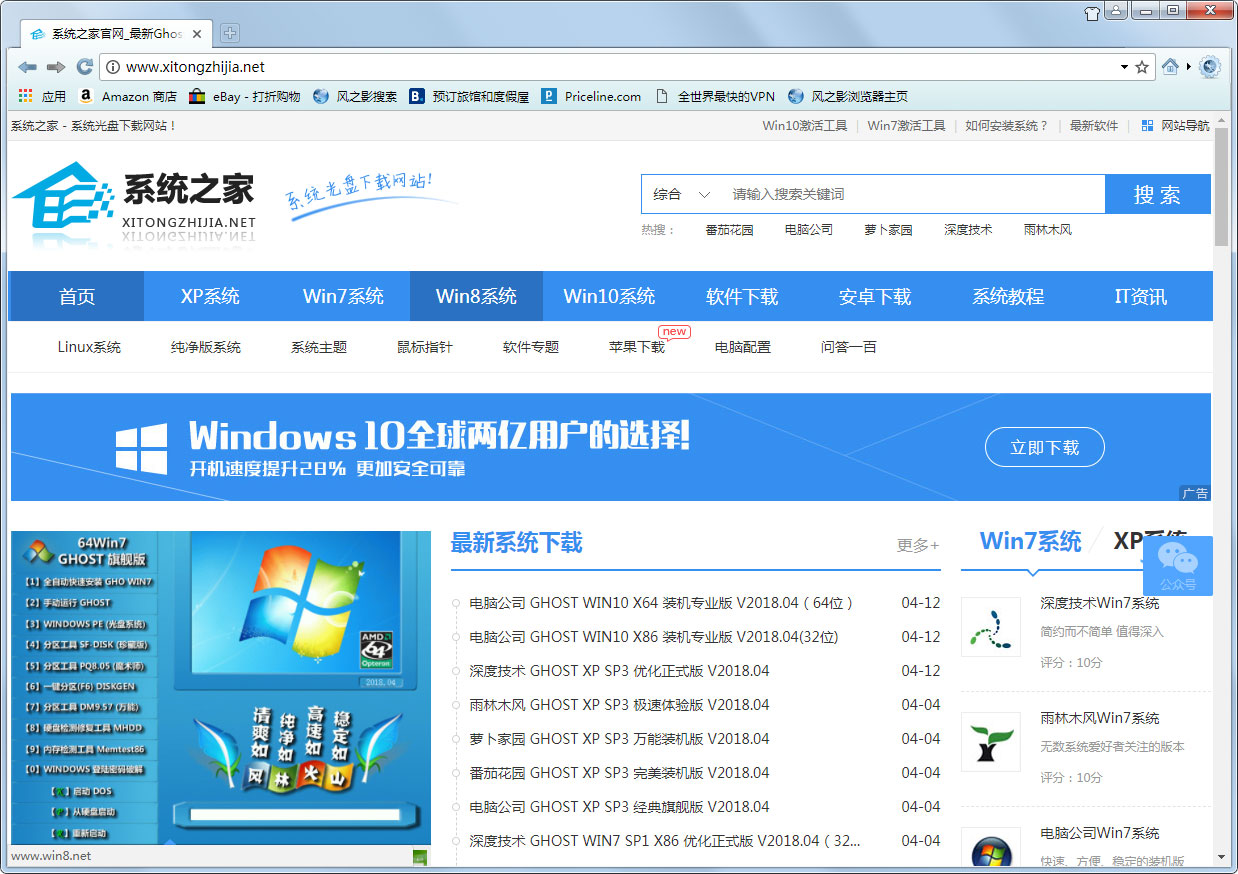Click the 更多+ link in 最新系统下载
The width and height of the screenshot is (1238, 874).
coord(917,545)
